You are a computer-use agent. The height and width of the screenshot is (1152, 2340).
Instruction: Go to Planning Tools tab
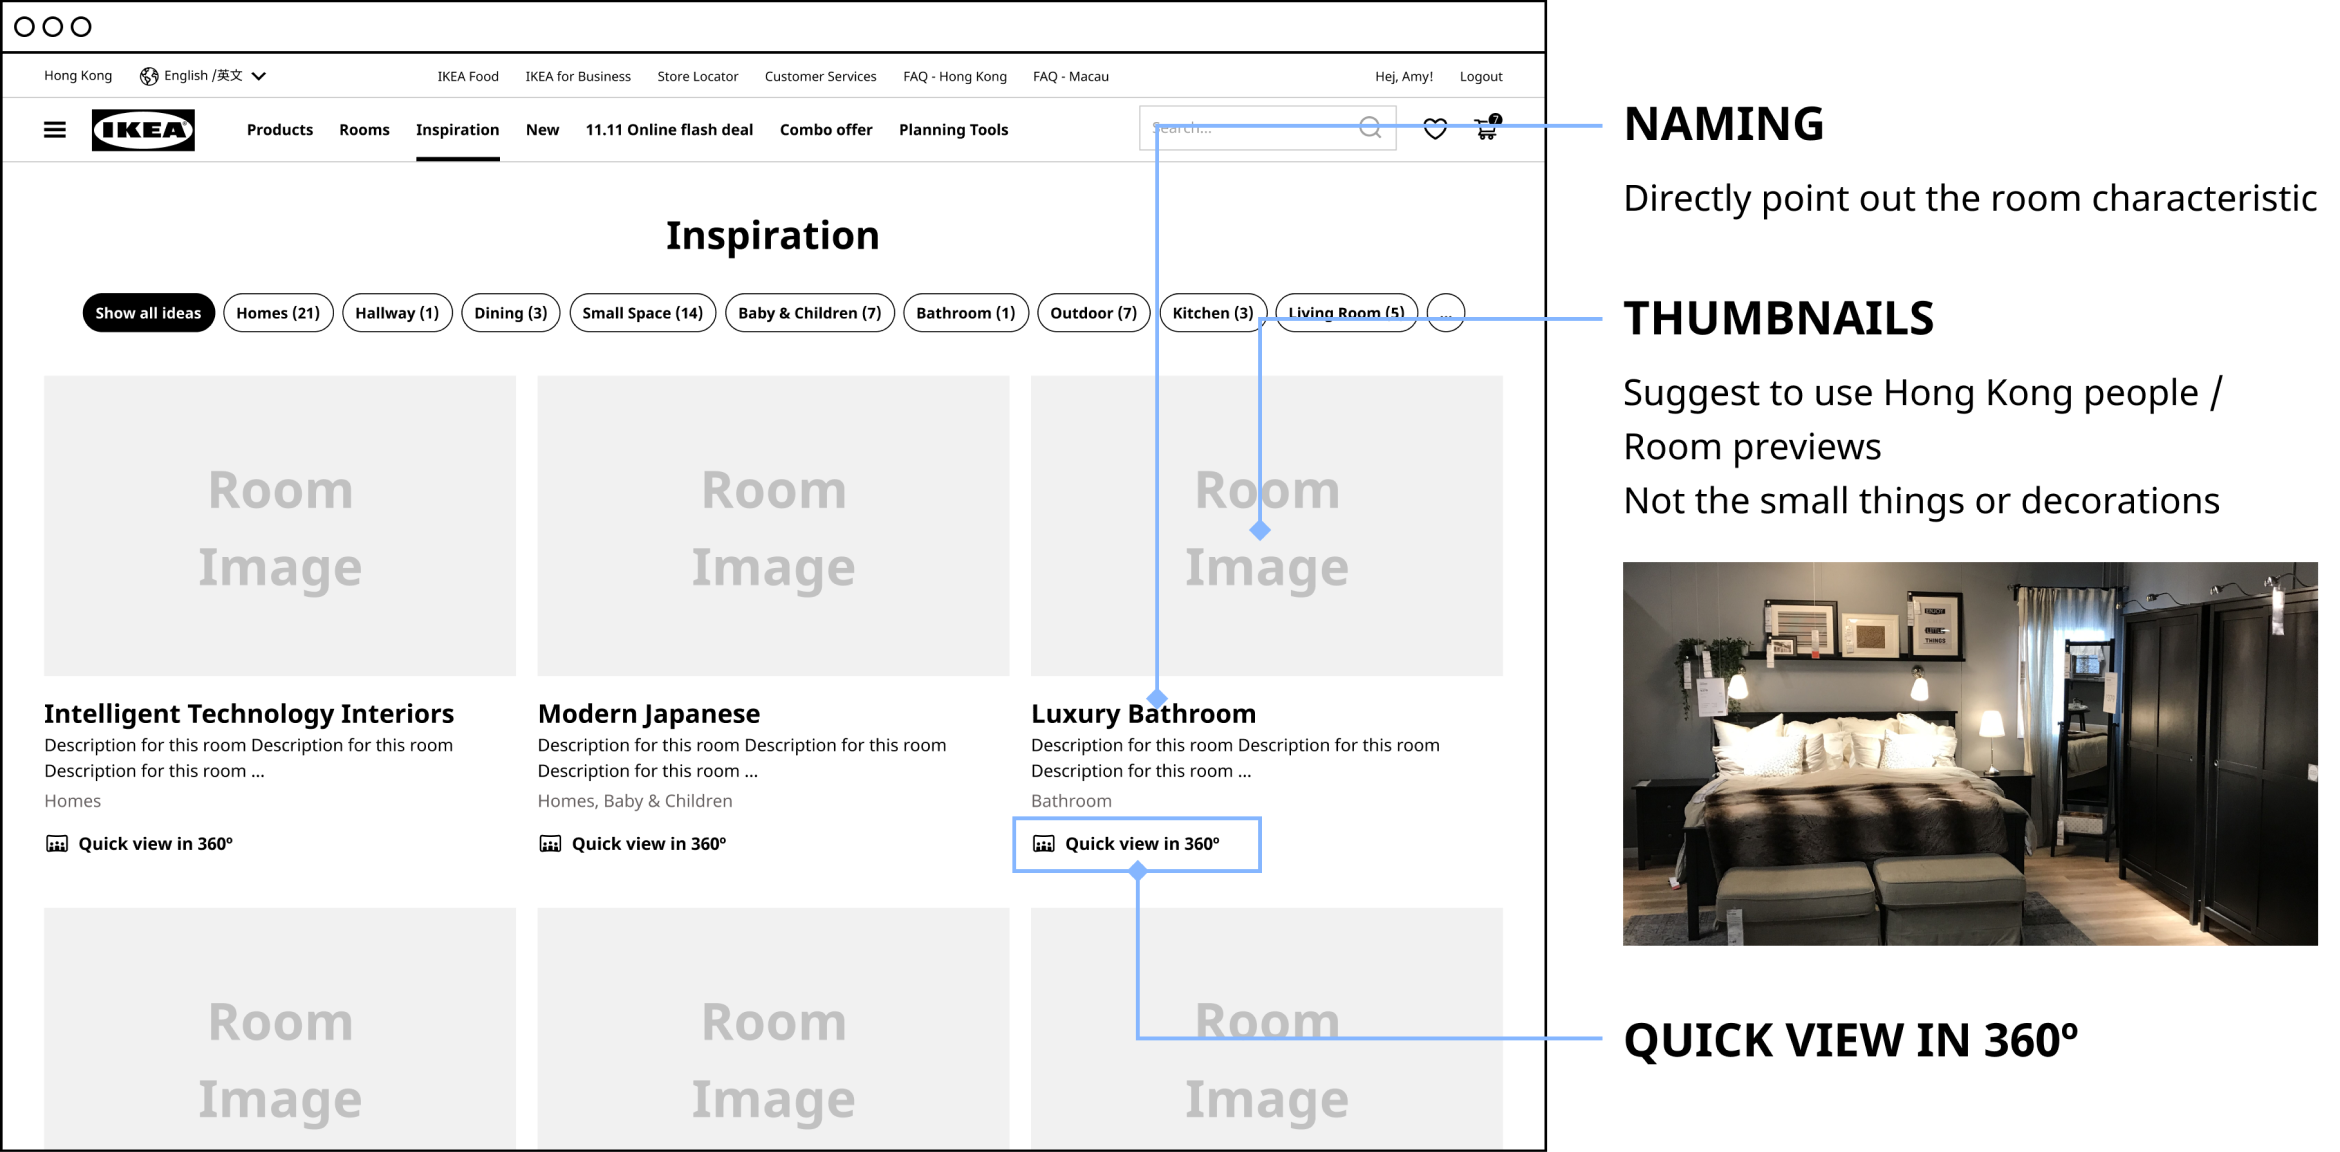pos(953,130)
